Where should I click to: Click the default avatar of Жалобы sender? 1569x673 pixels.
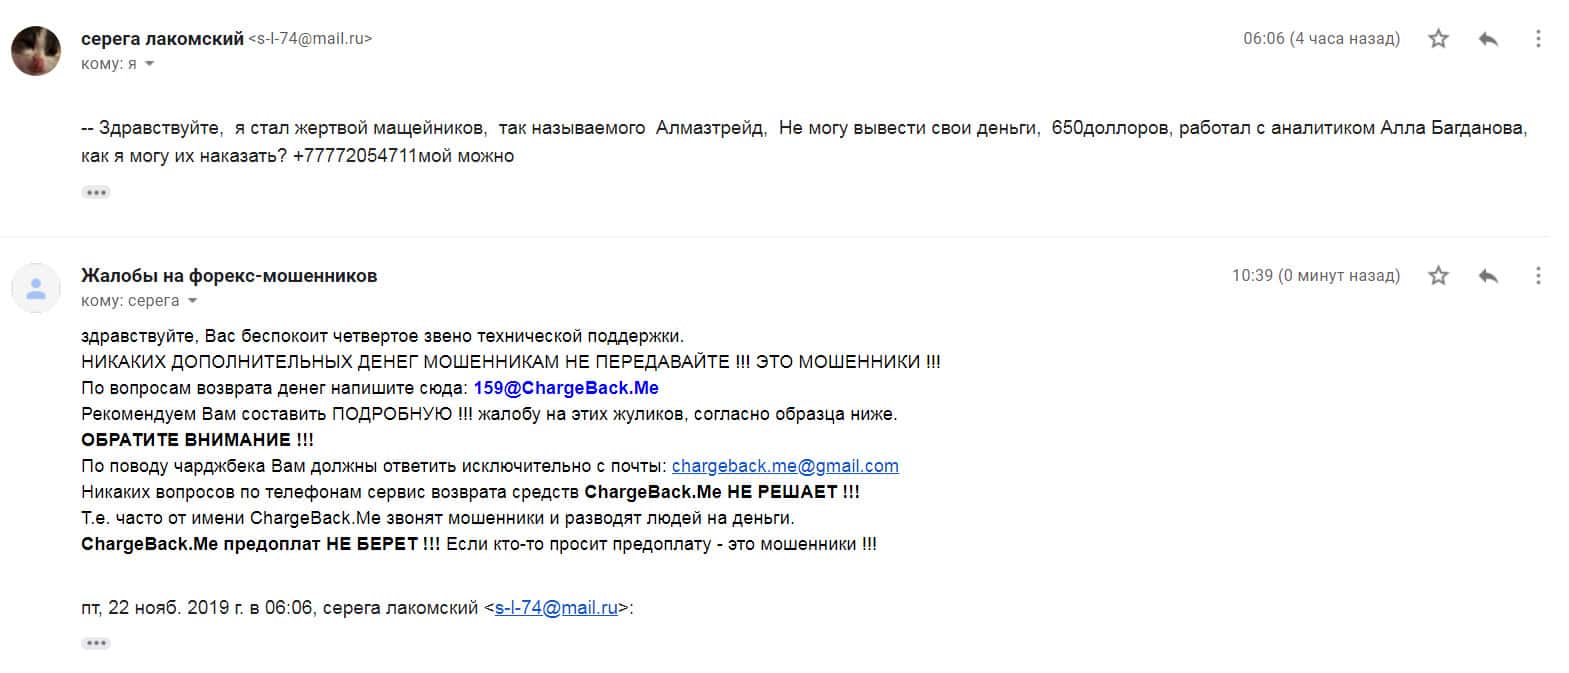(x=36, y=288)
